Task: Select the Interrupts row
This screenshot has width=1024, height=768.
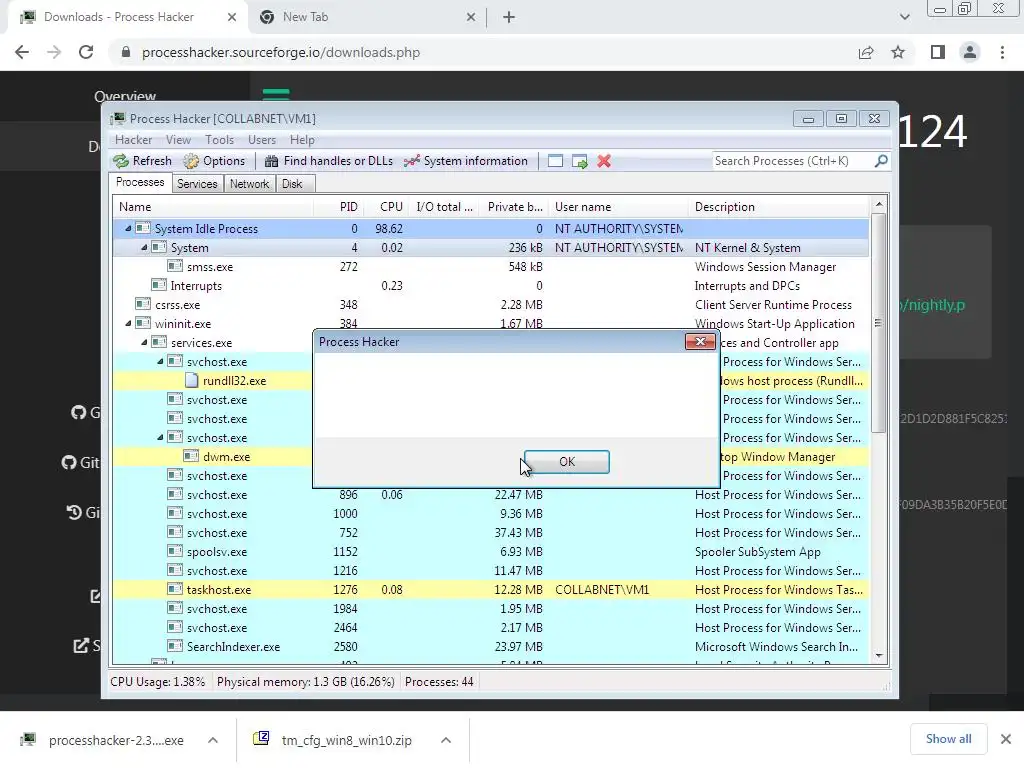Action: point(490,285)
